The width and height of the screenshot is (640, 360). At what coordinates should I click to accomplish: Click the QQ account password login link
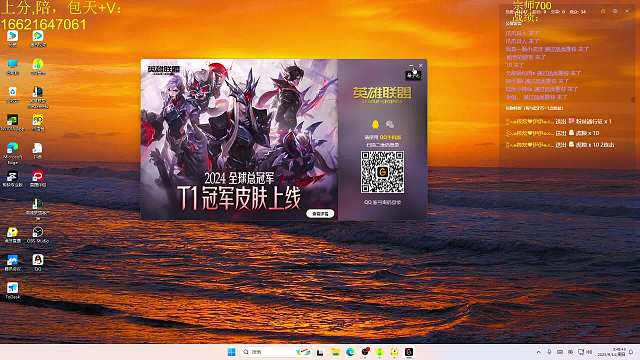382,202
